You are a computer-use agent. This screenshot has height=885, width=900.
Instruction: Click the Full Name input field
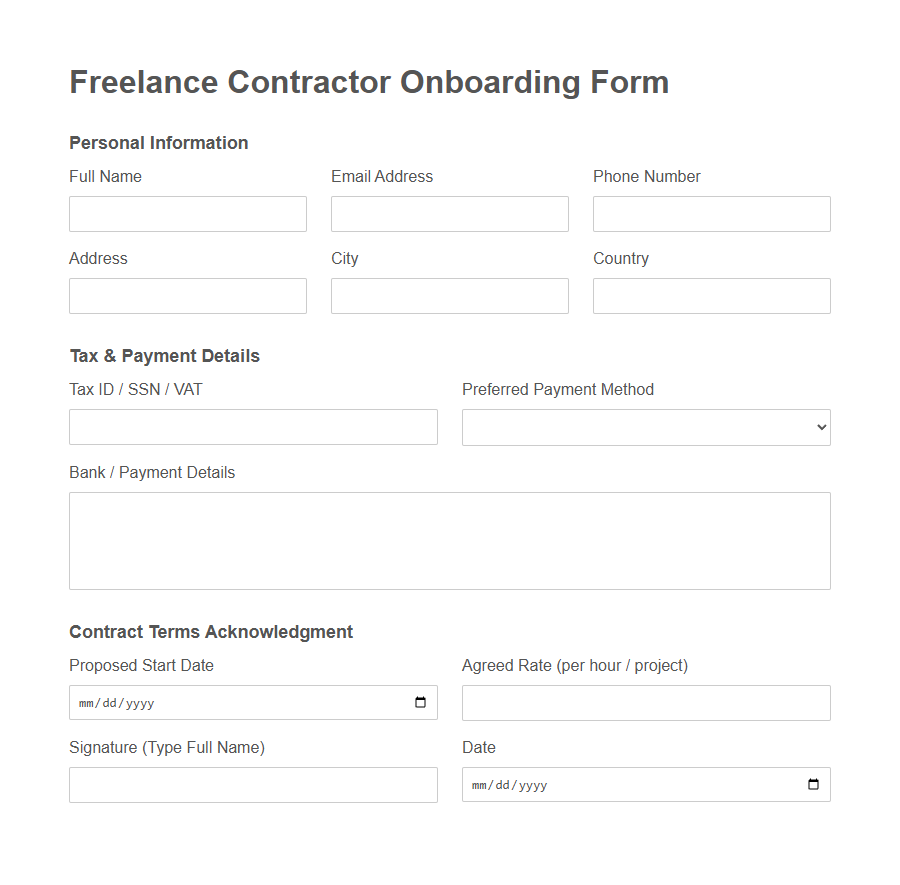click(187, 213)
